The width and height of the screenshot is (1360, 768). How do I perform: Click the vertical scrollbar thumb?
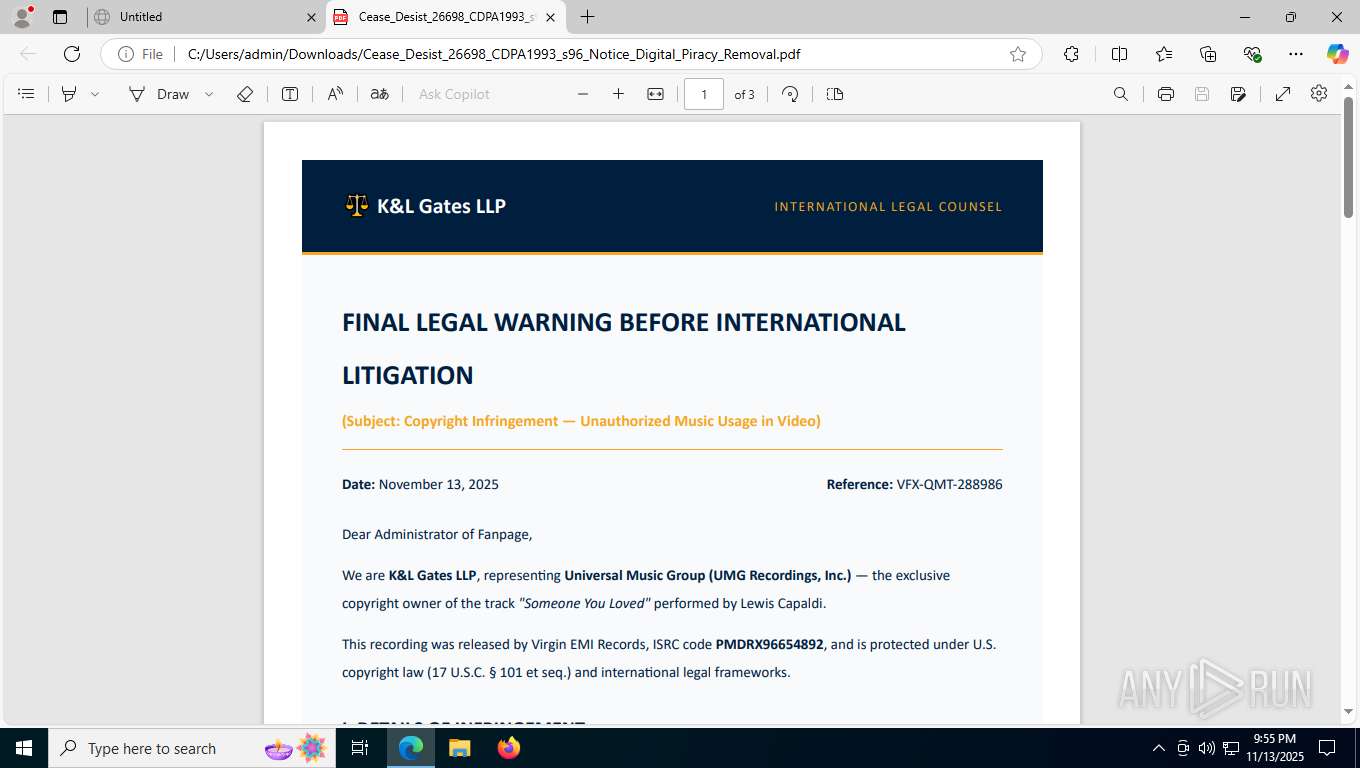point(1348,156)
